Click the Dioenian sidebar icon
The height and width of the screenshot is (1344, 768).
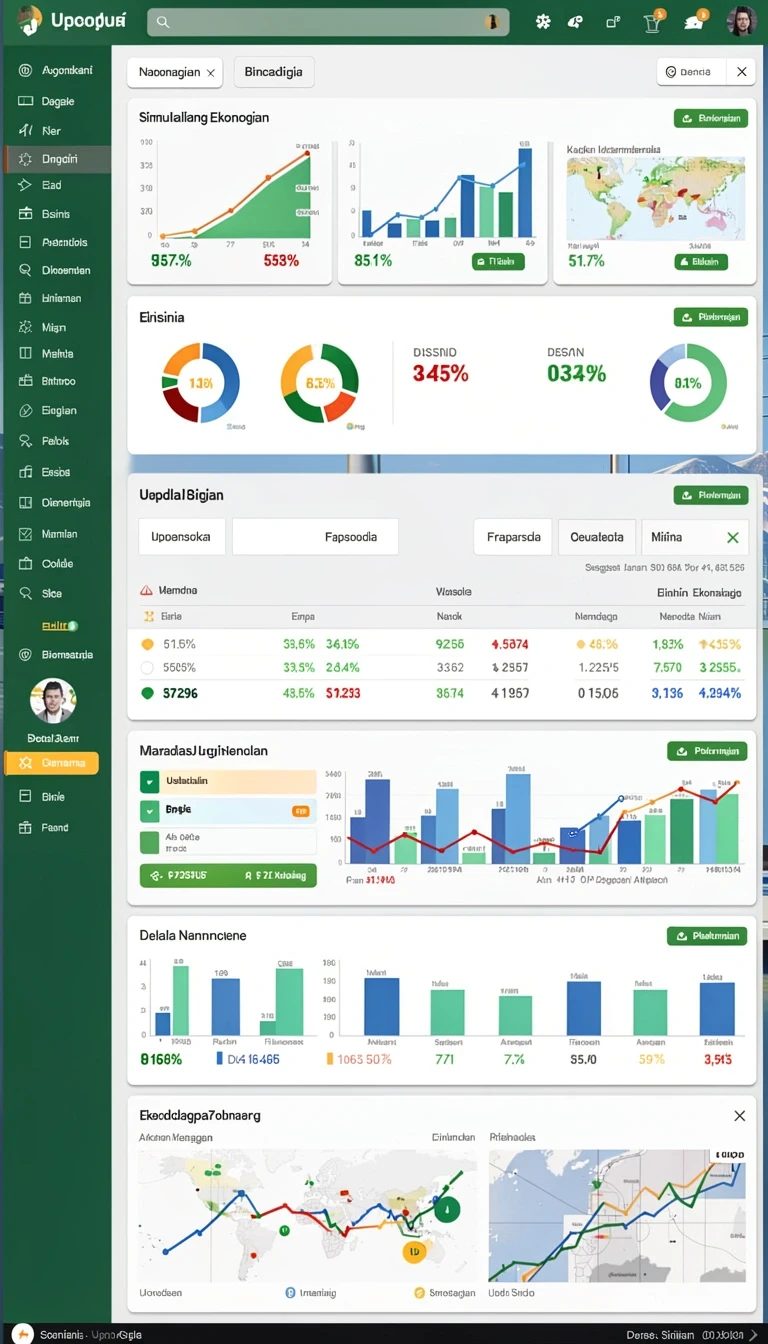25,270
